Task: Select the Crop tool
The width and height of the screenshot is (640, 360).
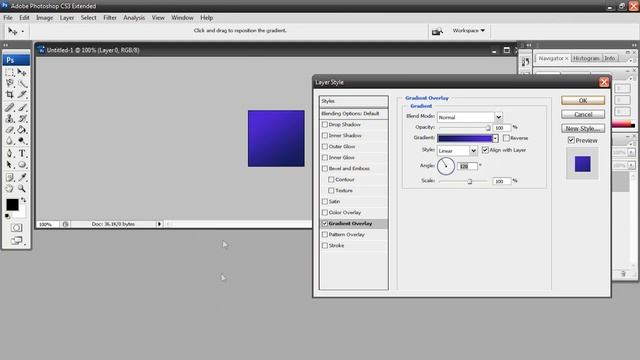Action: click(9, 95)
